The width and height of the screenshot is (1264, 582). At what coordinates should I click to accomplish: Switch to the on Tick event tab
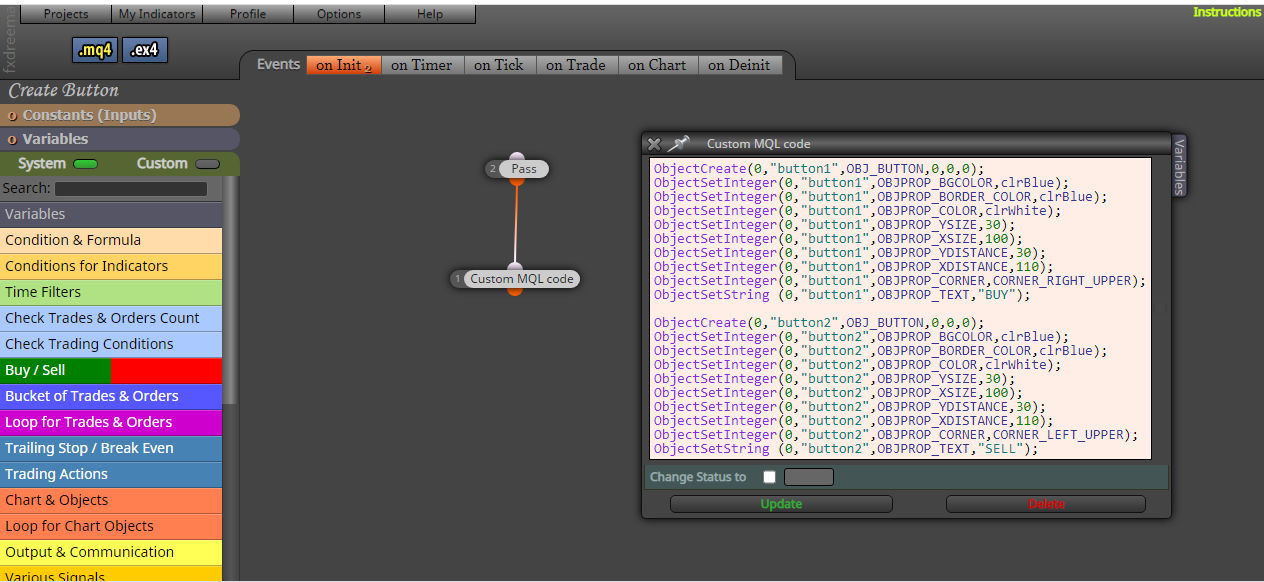[x=499, y=65]
